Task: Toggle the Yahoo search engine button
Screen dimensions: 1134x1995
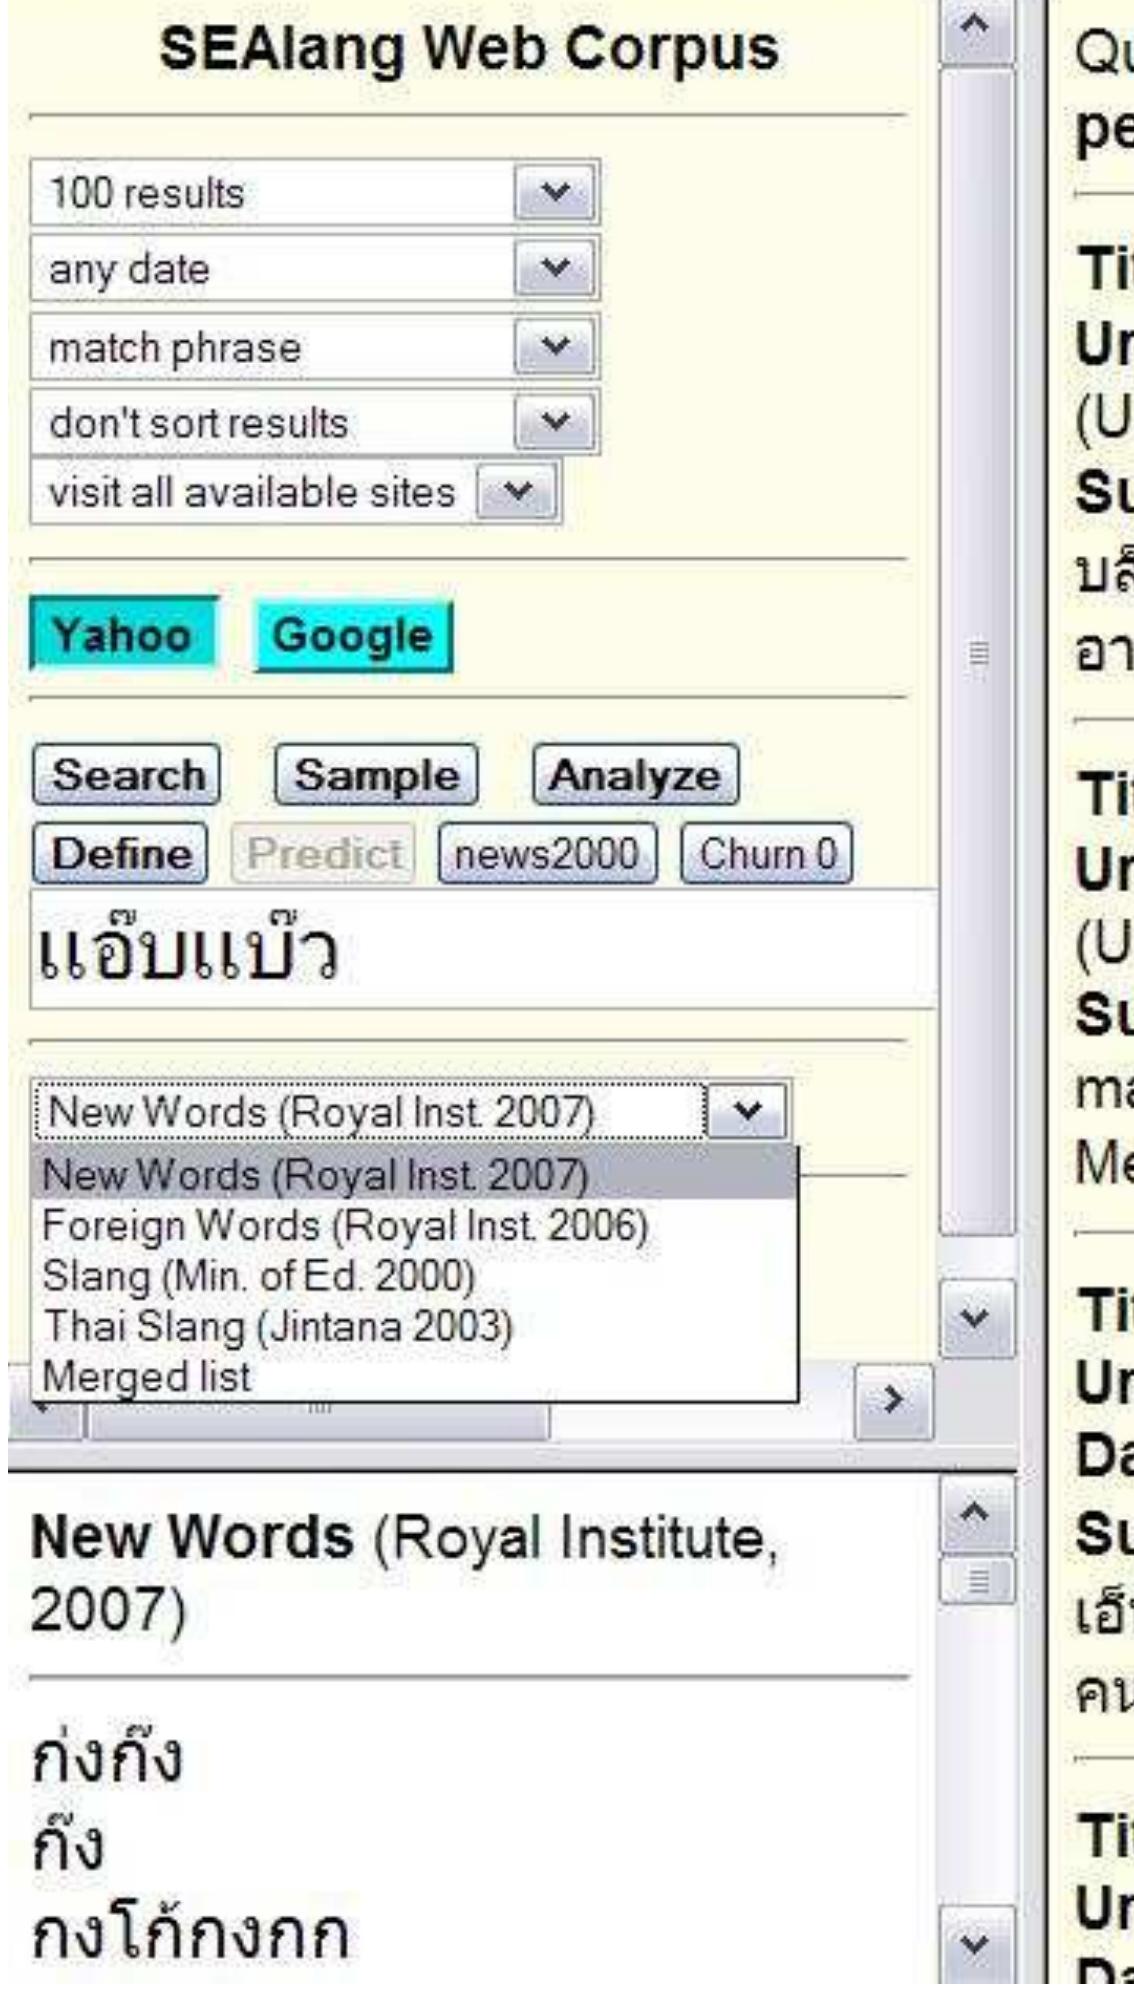Action: click(123, 635)
